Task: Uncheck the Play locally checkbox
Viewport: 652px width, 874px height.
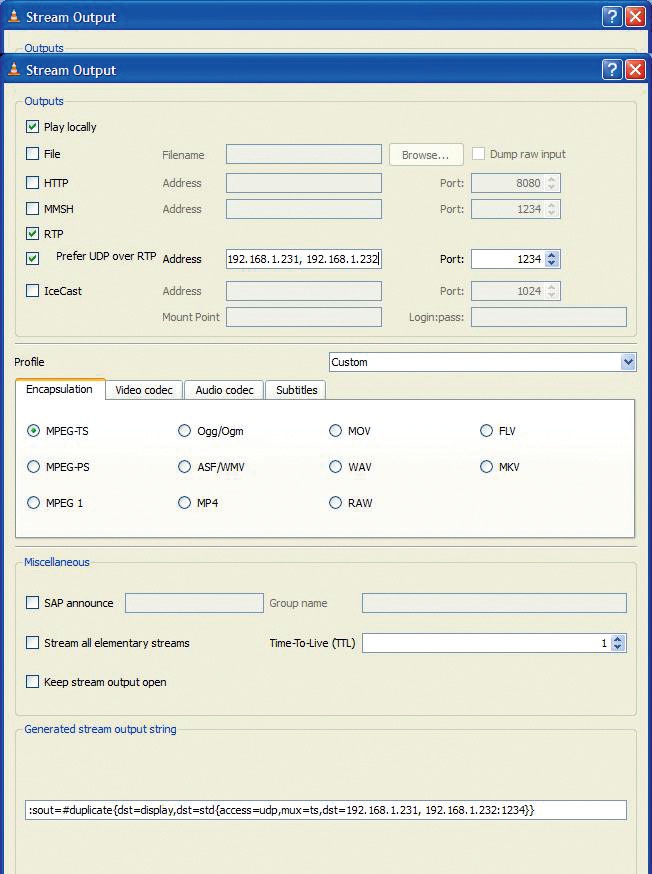Action: click(32, 127)
